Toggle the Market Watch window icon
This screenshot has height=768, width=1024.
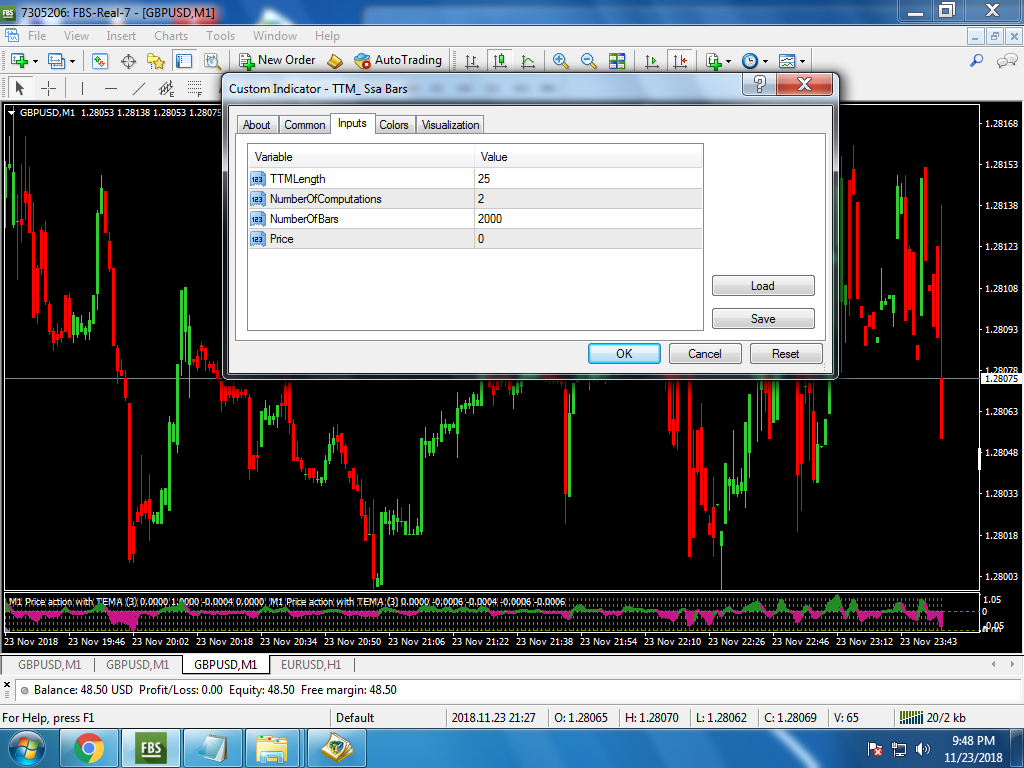coord(99,61)
